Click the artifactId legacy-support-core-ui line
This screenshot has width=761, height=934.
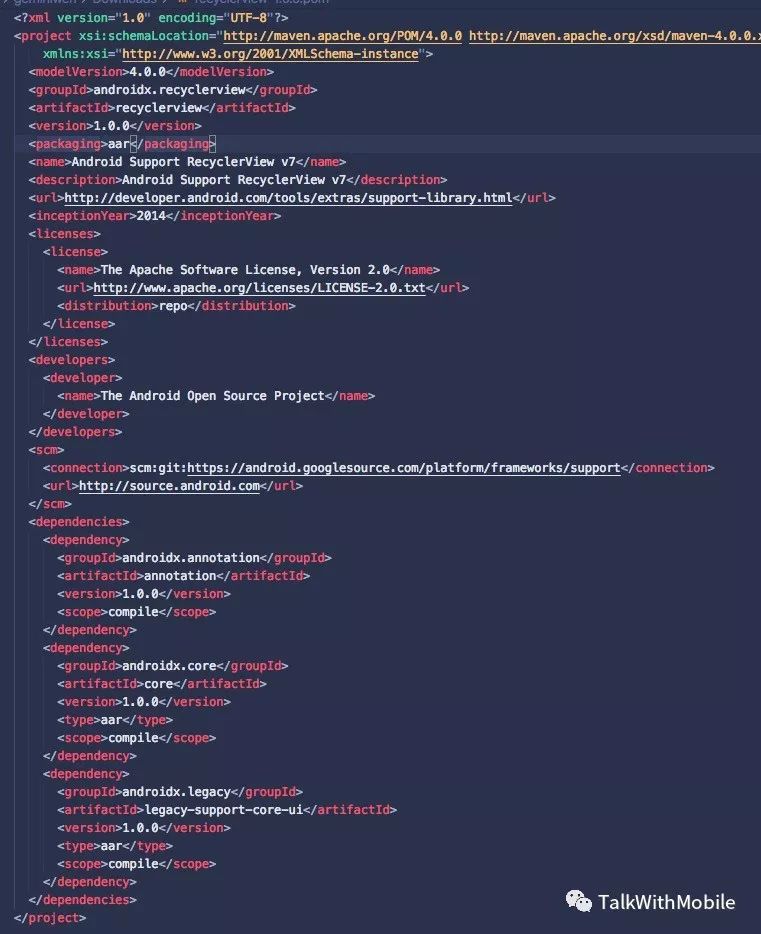coord(227,810)
